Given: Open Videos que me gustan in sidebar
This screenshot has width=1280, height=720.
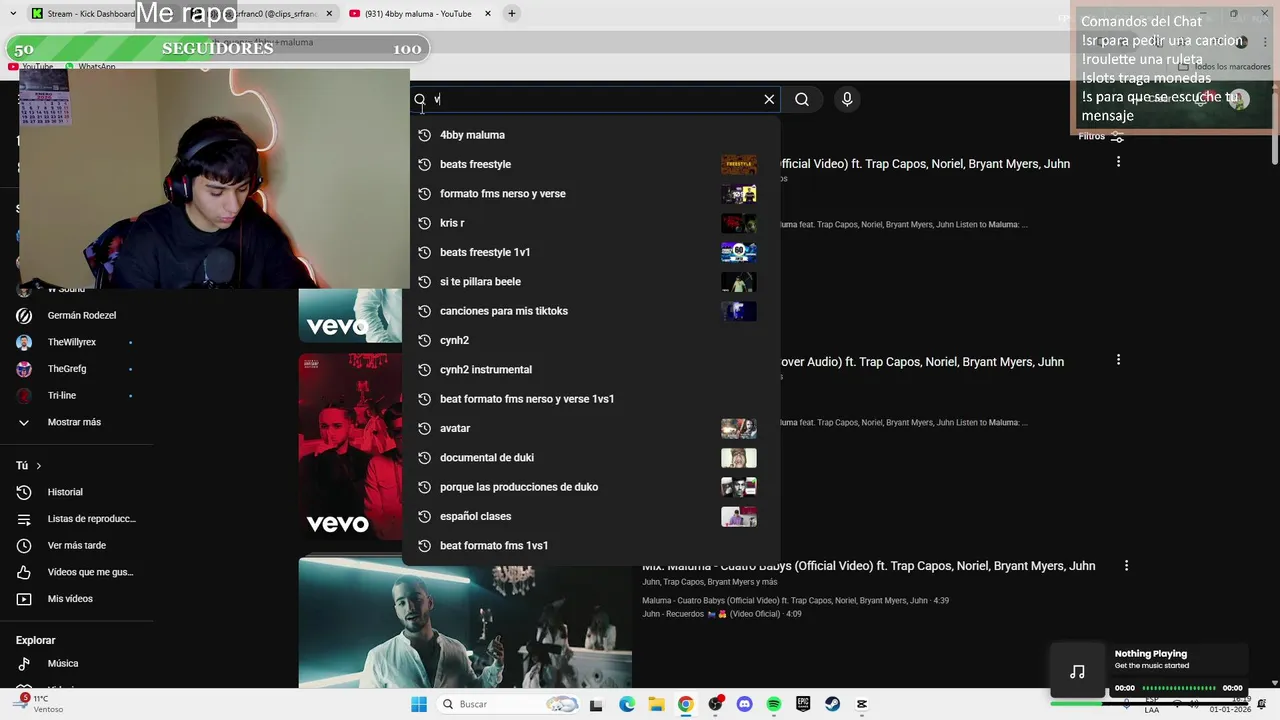Looking at the screenshot, I should click(x=76, y=572).
